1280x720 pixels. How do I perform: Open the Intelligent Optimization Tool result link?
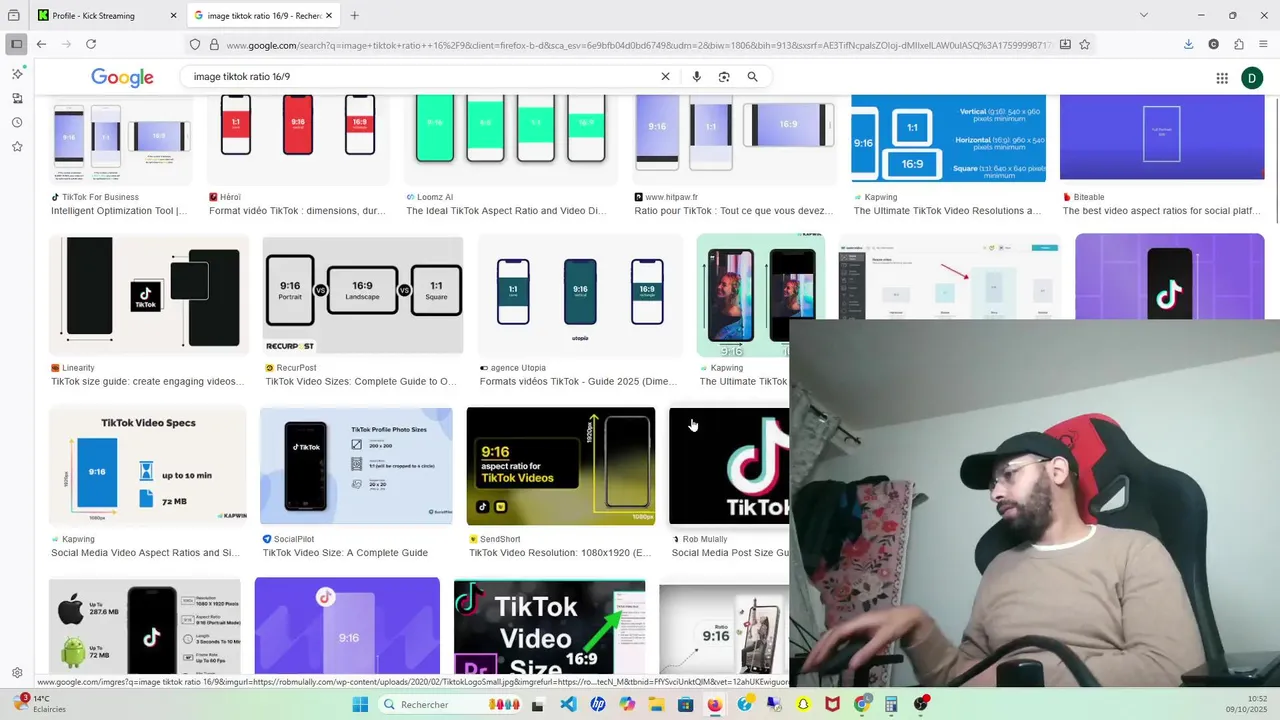click(119, 211)
